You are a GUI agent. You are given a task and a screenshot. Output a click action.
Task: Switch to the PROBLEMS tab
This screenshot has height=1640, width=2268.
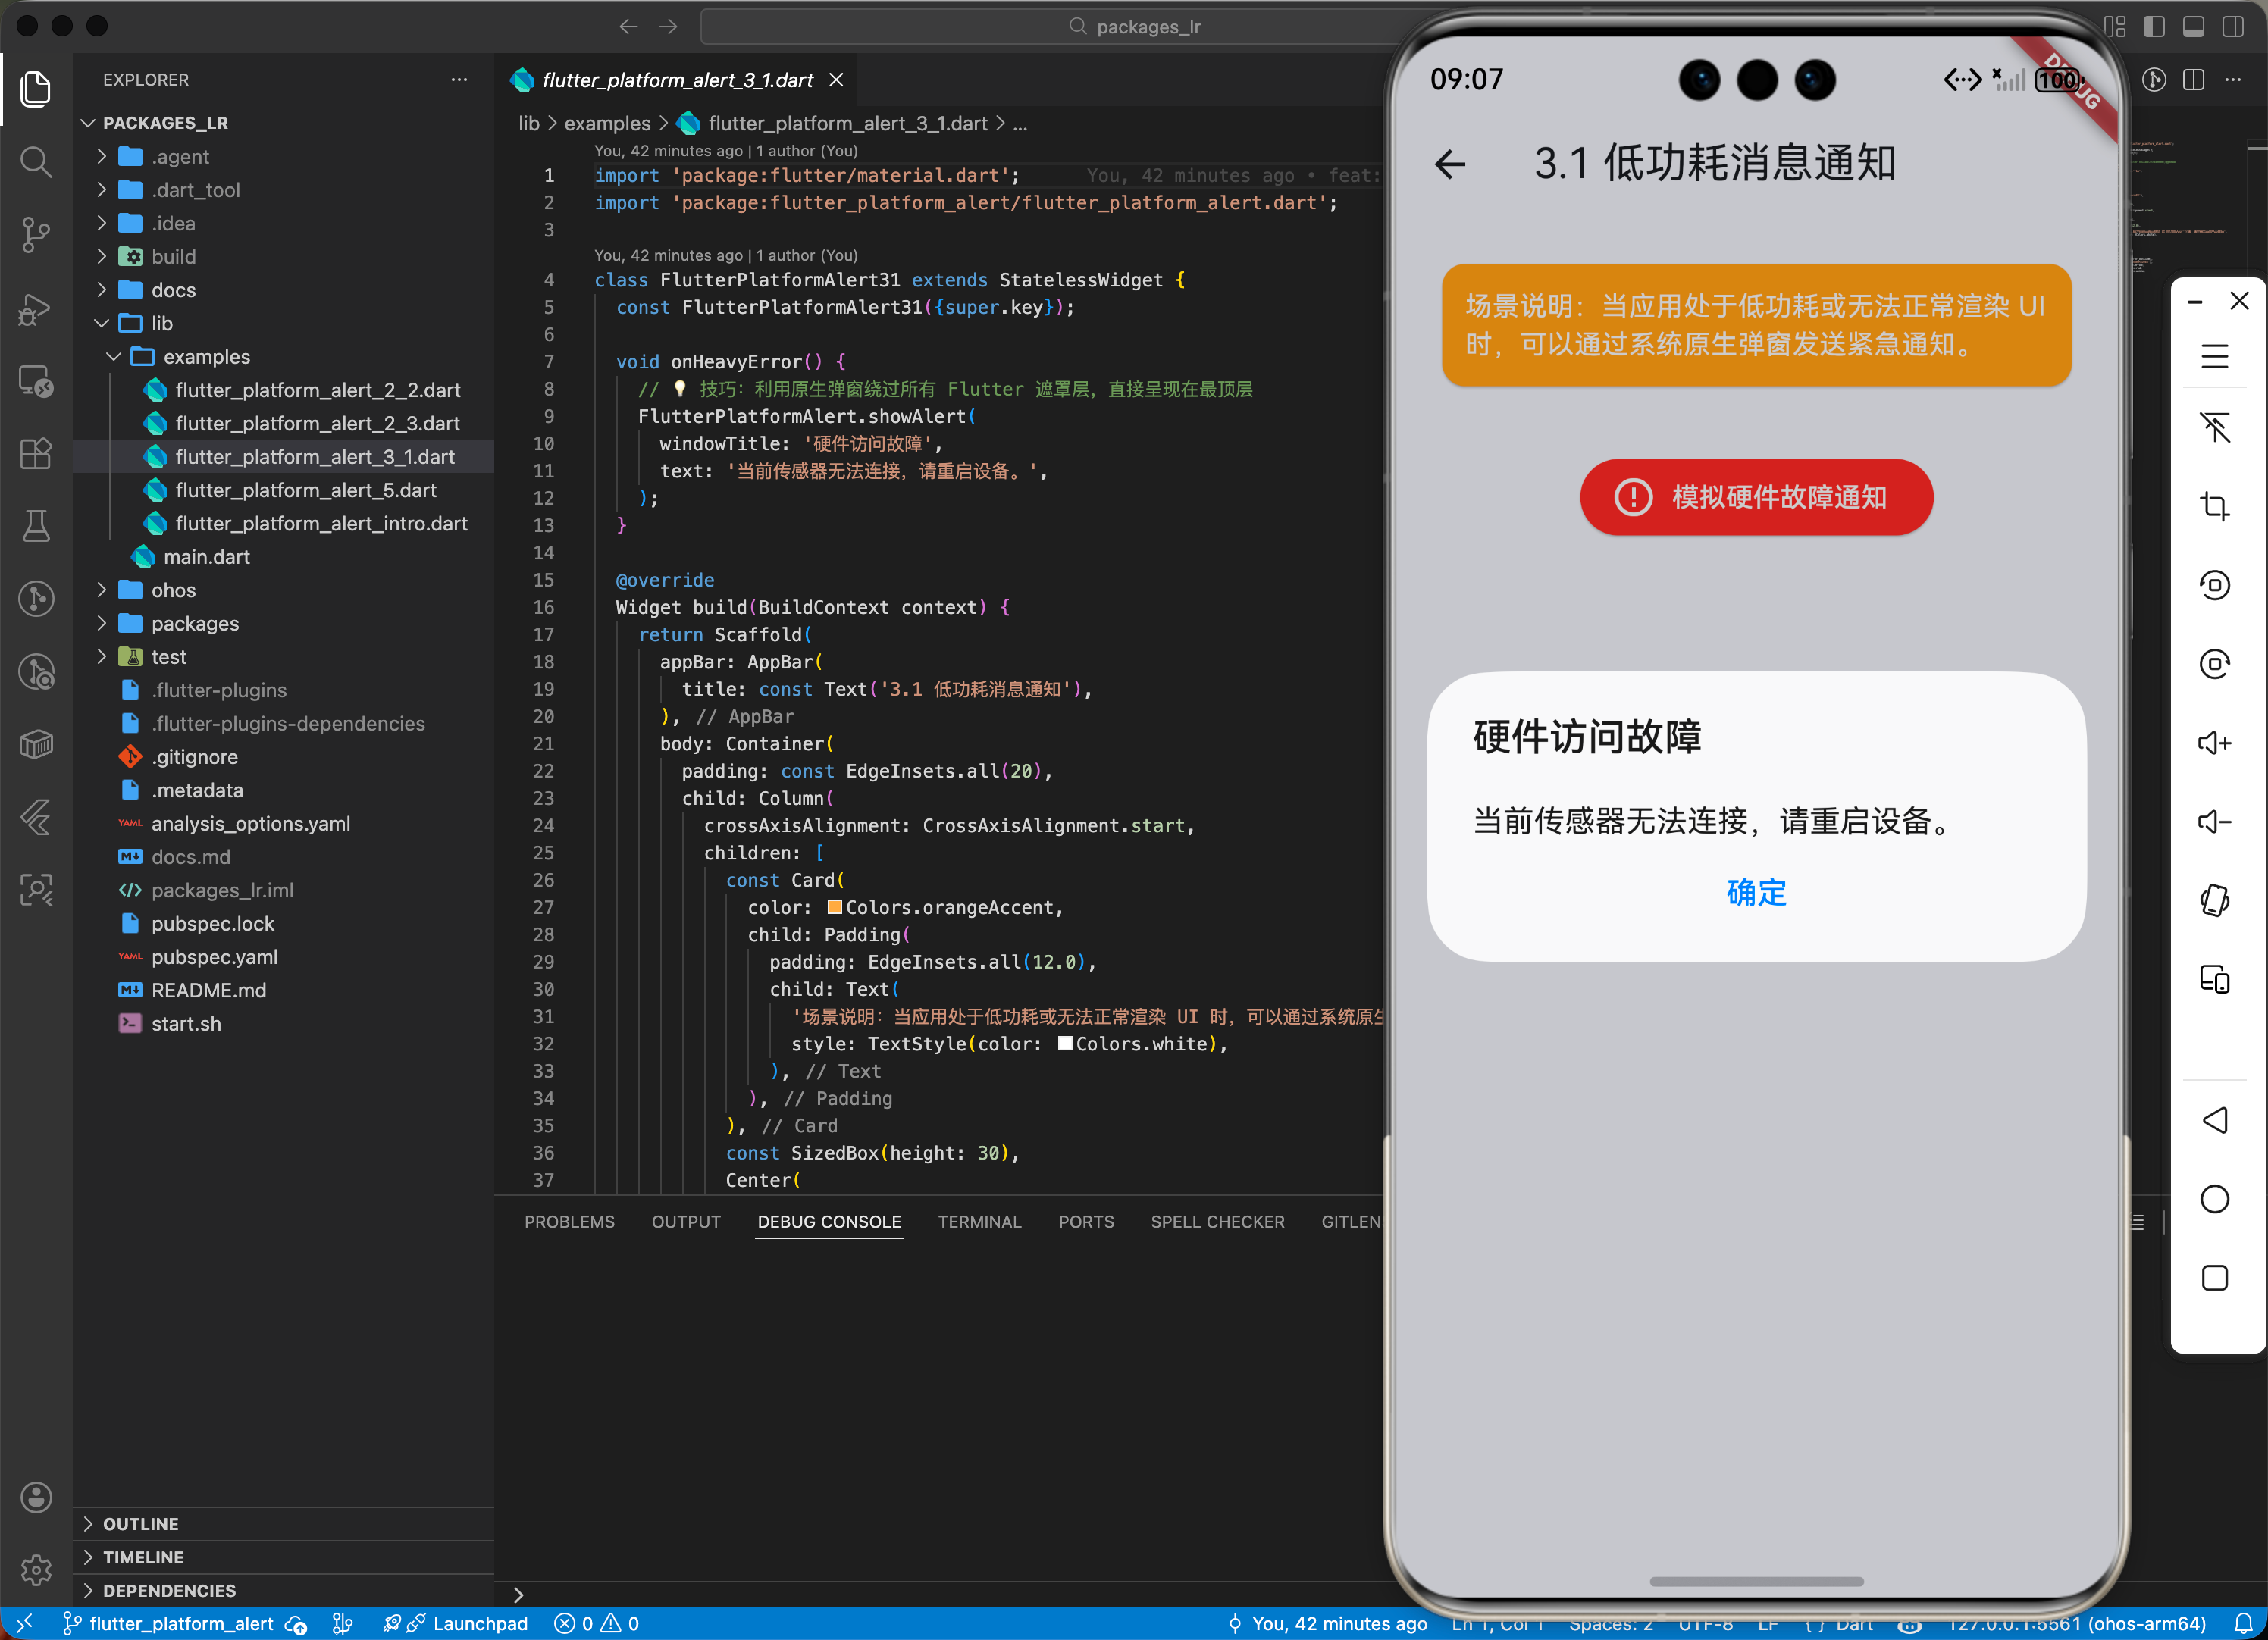pyautogui.click(x=569, y=1222)
